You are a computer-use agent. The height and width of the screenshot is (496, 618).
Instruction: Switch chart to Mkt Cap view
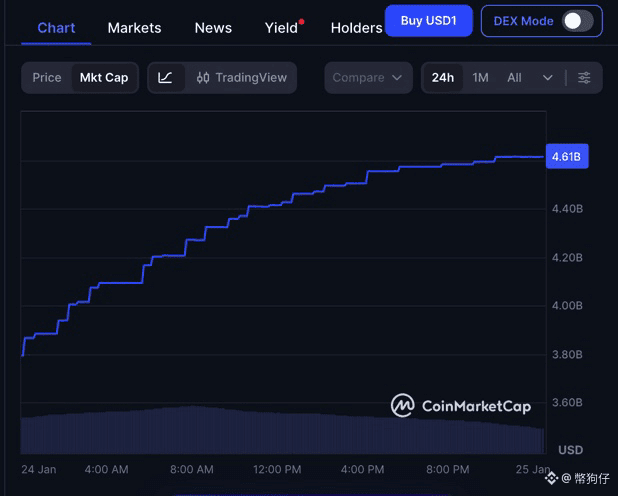(104, 78)
